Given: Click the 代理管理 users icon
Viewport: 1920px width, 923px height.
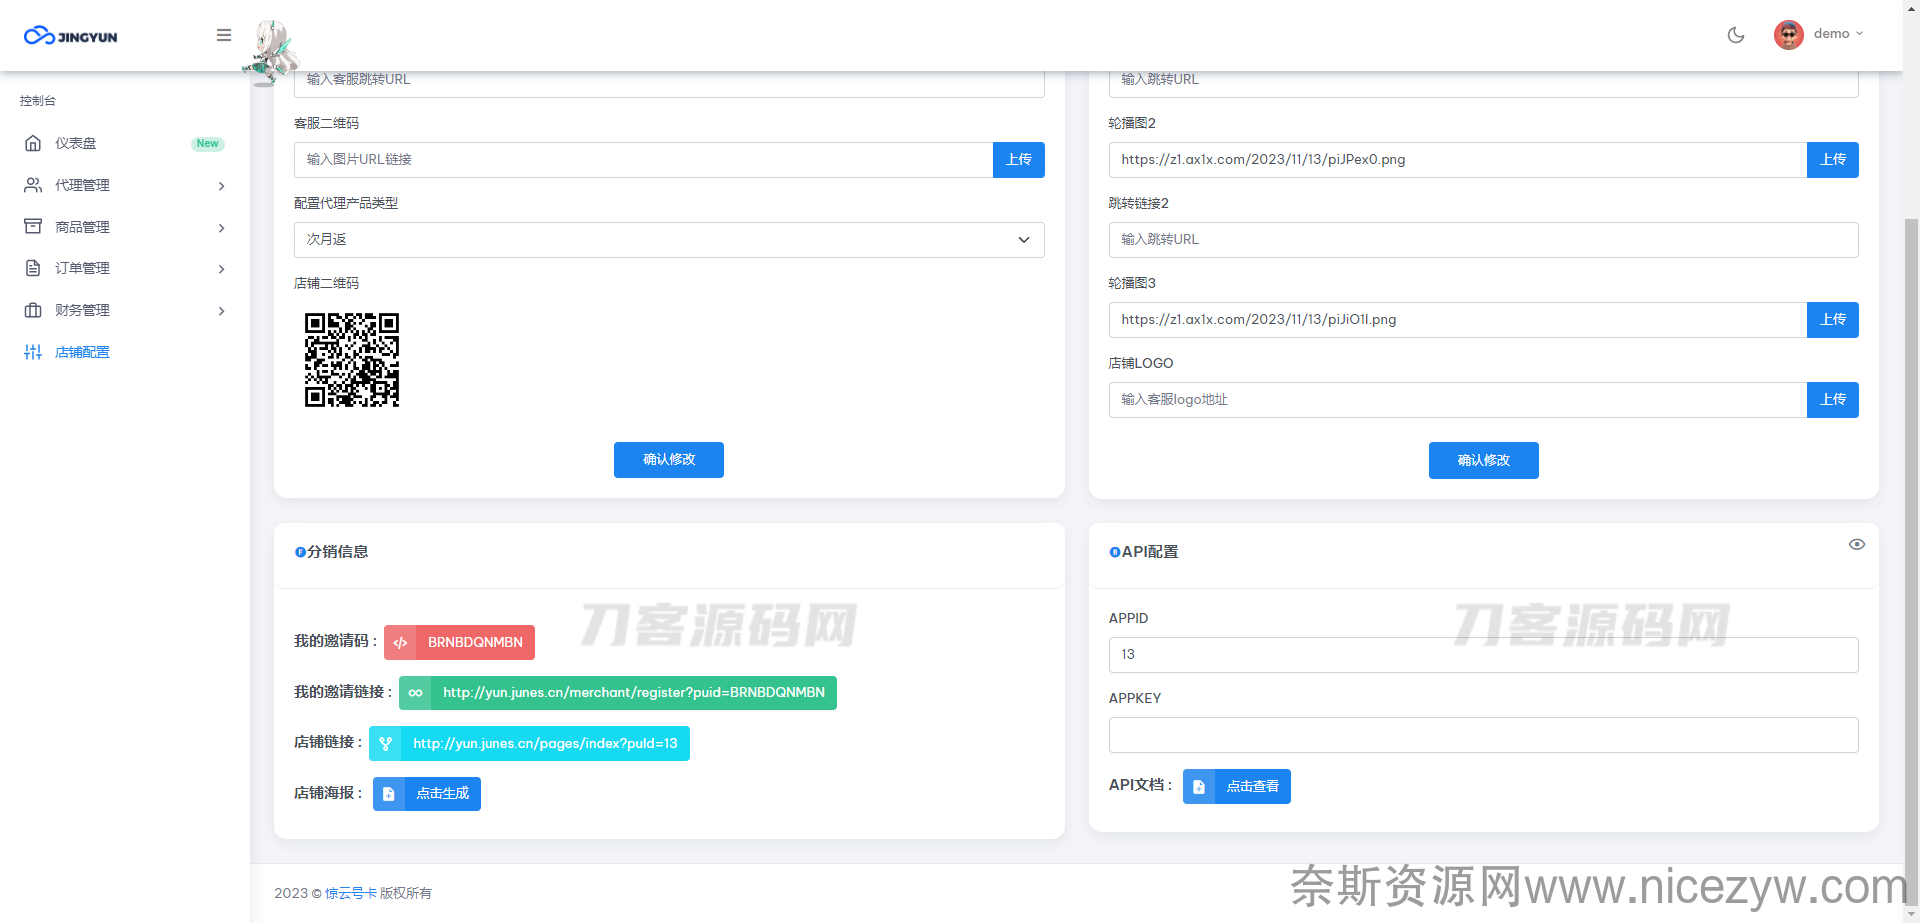Looking at the screenshot, I should click(33, 185).
